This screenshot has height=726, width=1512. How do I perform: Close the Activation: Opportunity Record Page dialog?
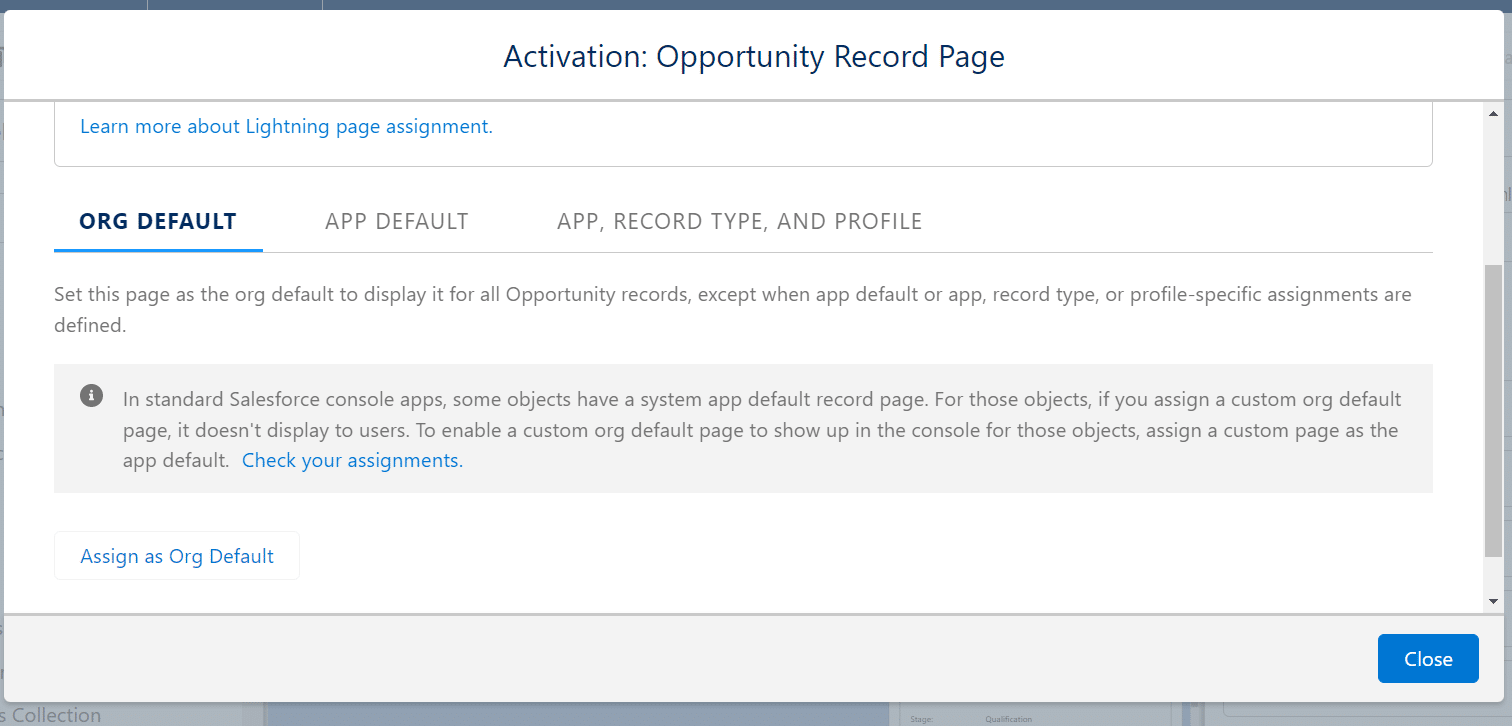click(1427, 658)
